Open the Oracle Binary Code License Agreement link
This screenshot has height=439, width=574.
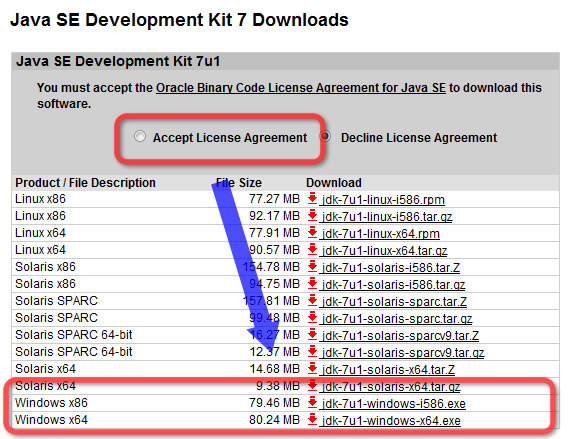click(x=301, y=88)
